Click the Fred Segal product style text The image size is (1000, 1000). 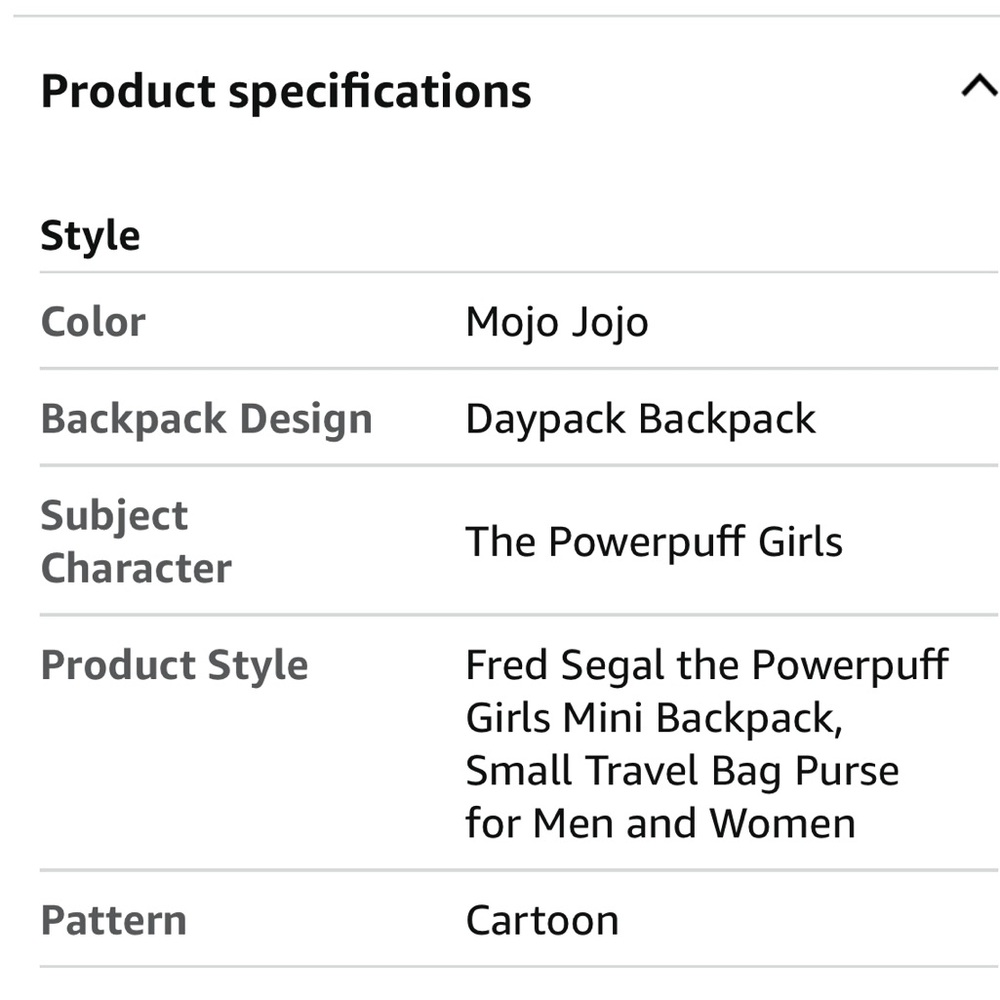tap(706, 666)
